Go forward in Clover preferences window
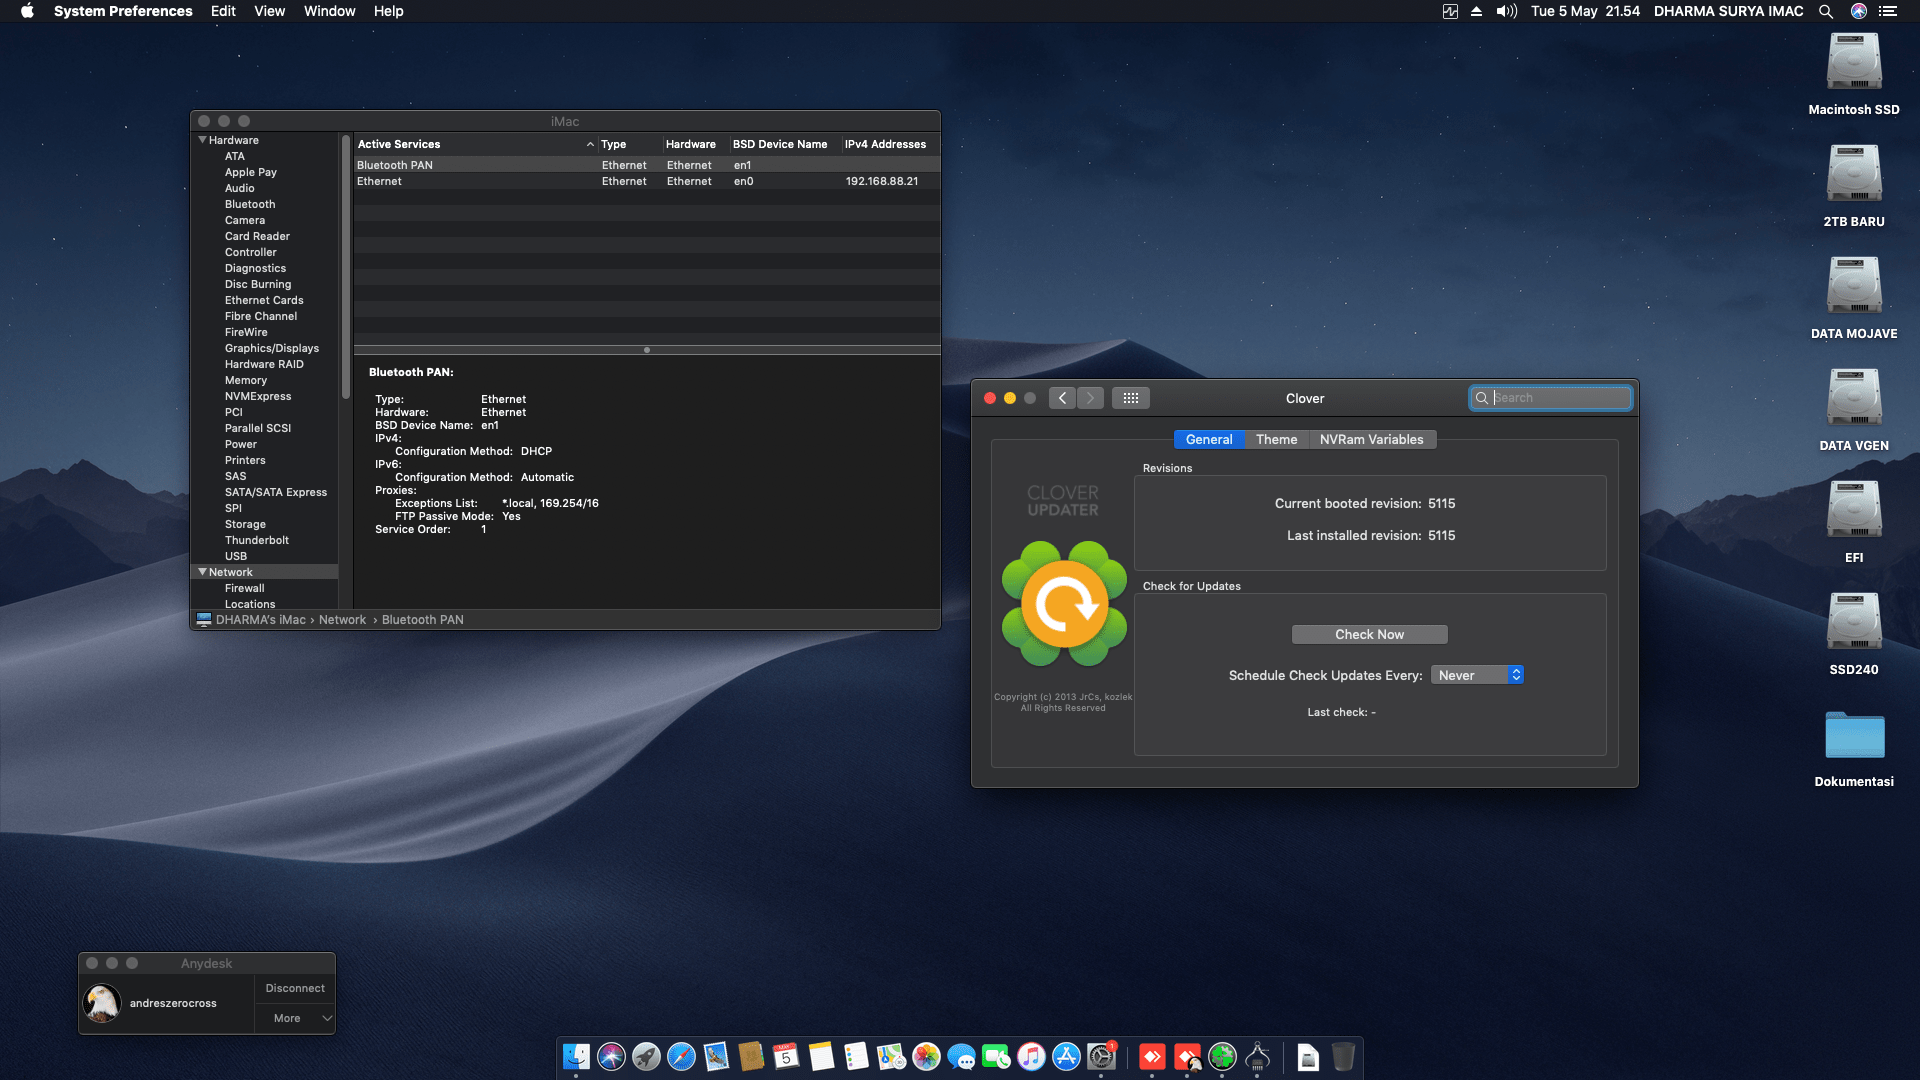This screenshot has height=1080, width=1920. pos(1090,398)
